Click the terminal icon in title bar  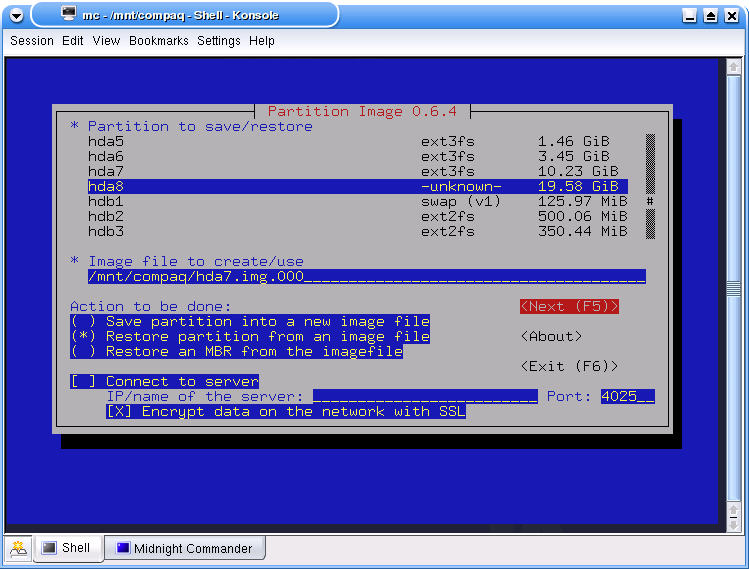[69, 13]
